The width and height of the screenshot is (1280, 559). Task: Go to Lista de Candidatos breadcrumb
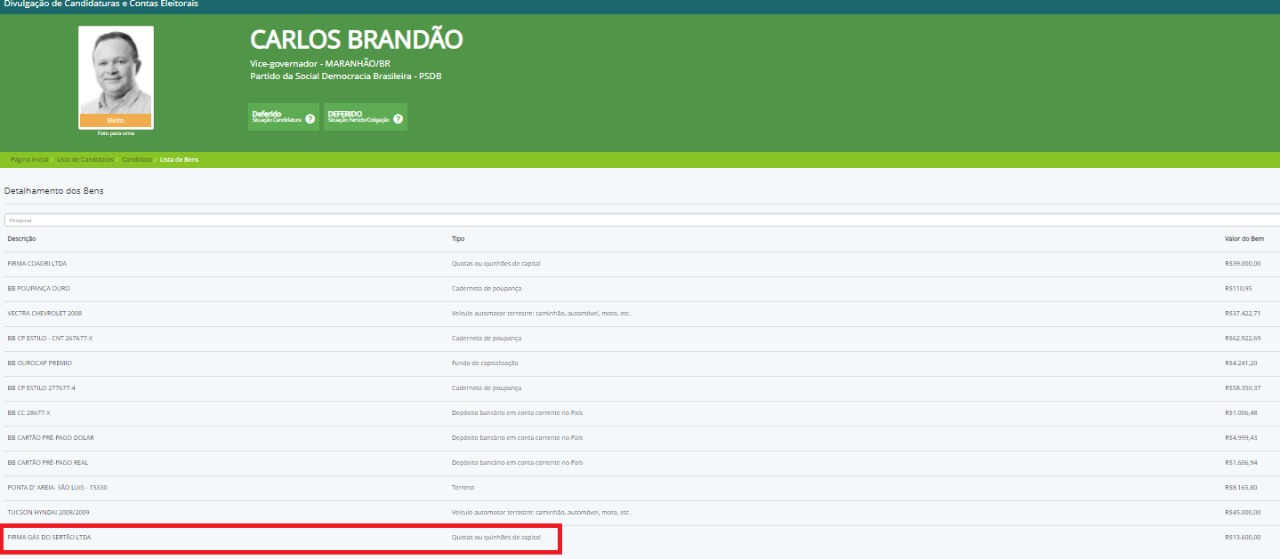tap(85, 160)
